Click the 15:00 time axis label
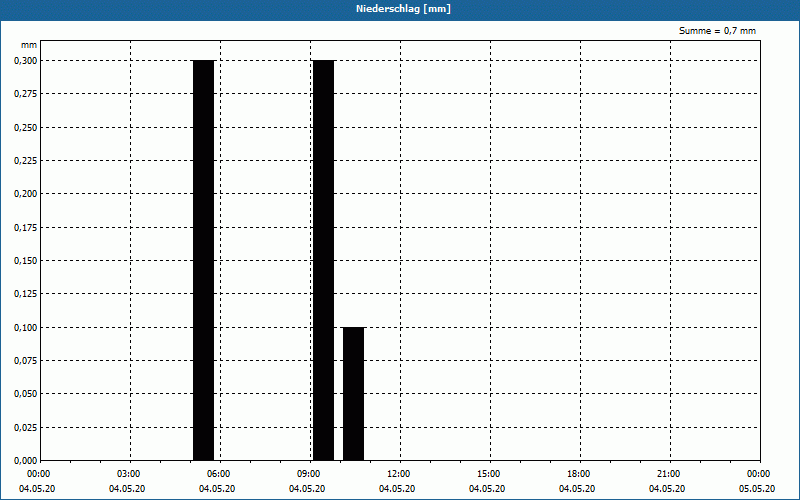Viewport: 800px width, 500px height. point(489,474)
